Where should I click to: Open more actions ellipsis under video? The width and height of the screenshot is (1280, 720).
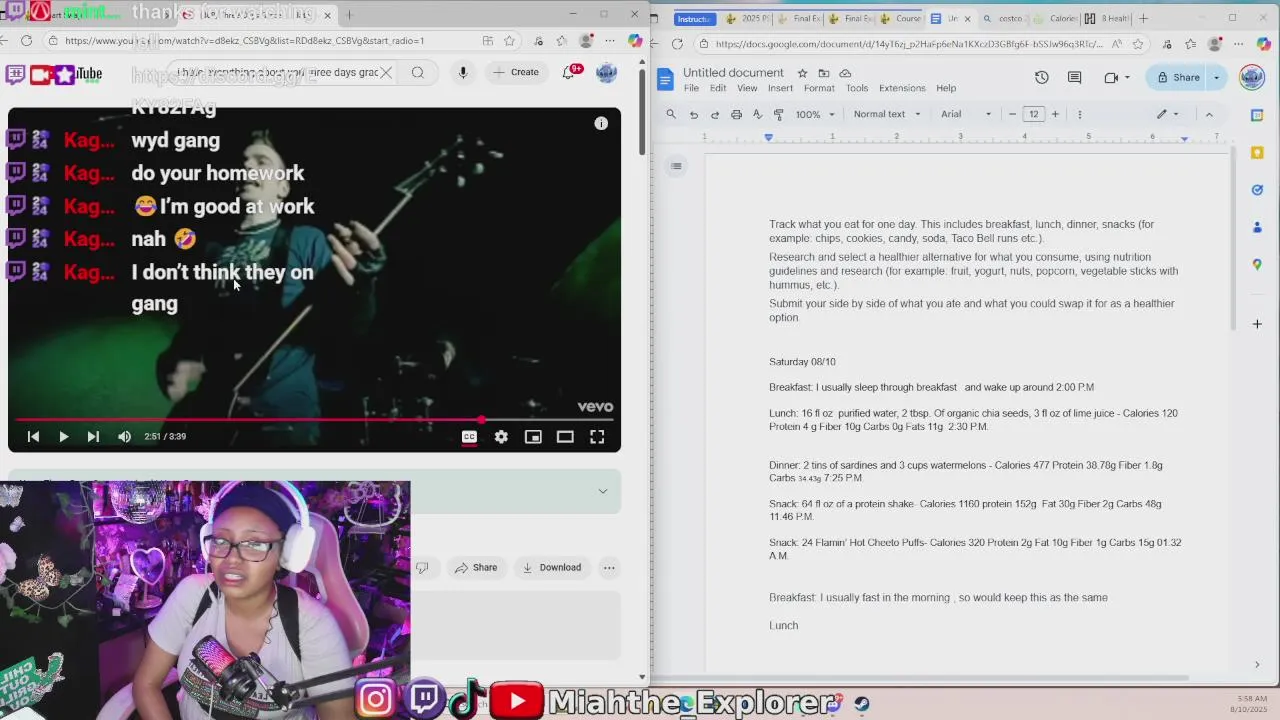click(x=608, y=568)
